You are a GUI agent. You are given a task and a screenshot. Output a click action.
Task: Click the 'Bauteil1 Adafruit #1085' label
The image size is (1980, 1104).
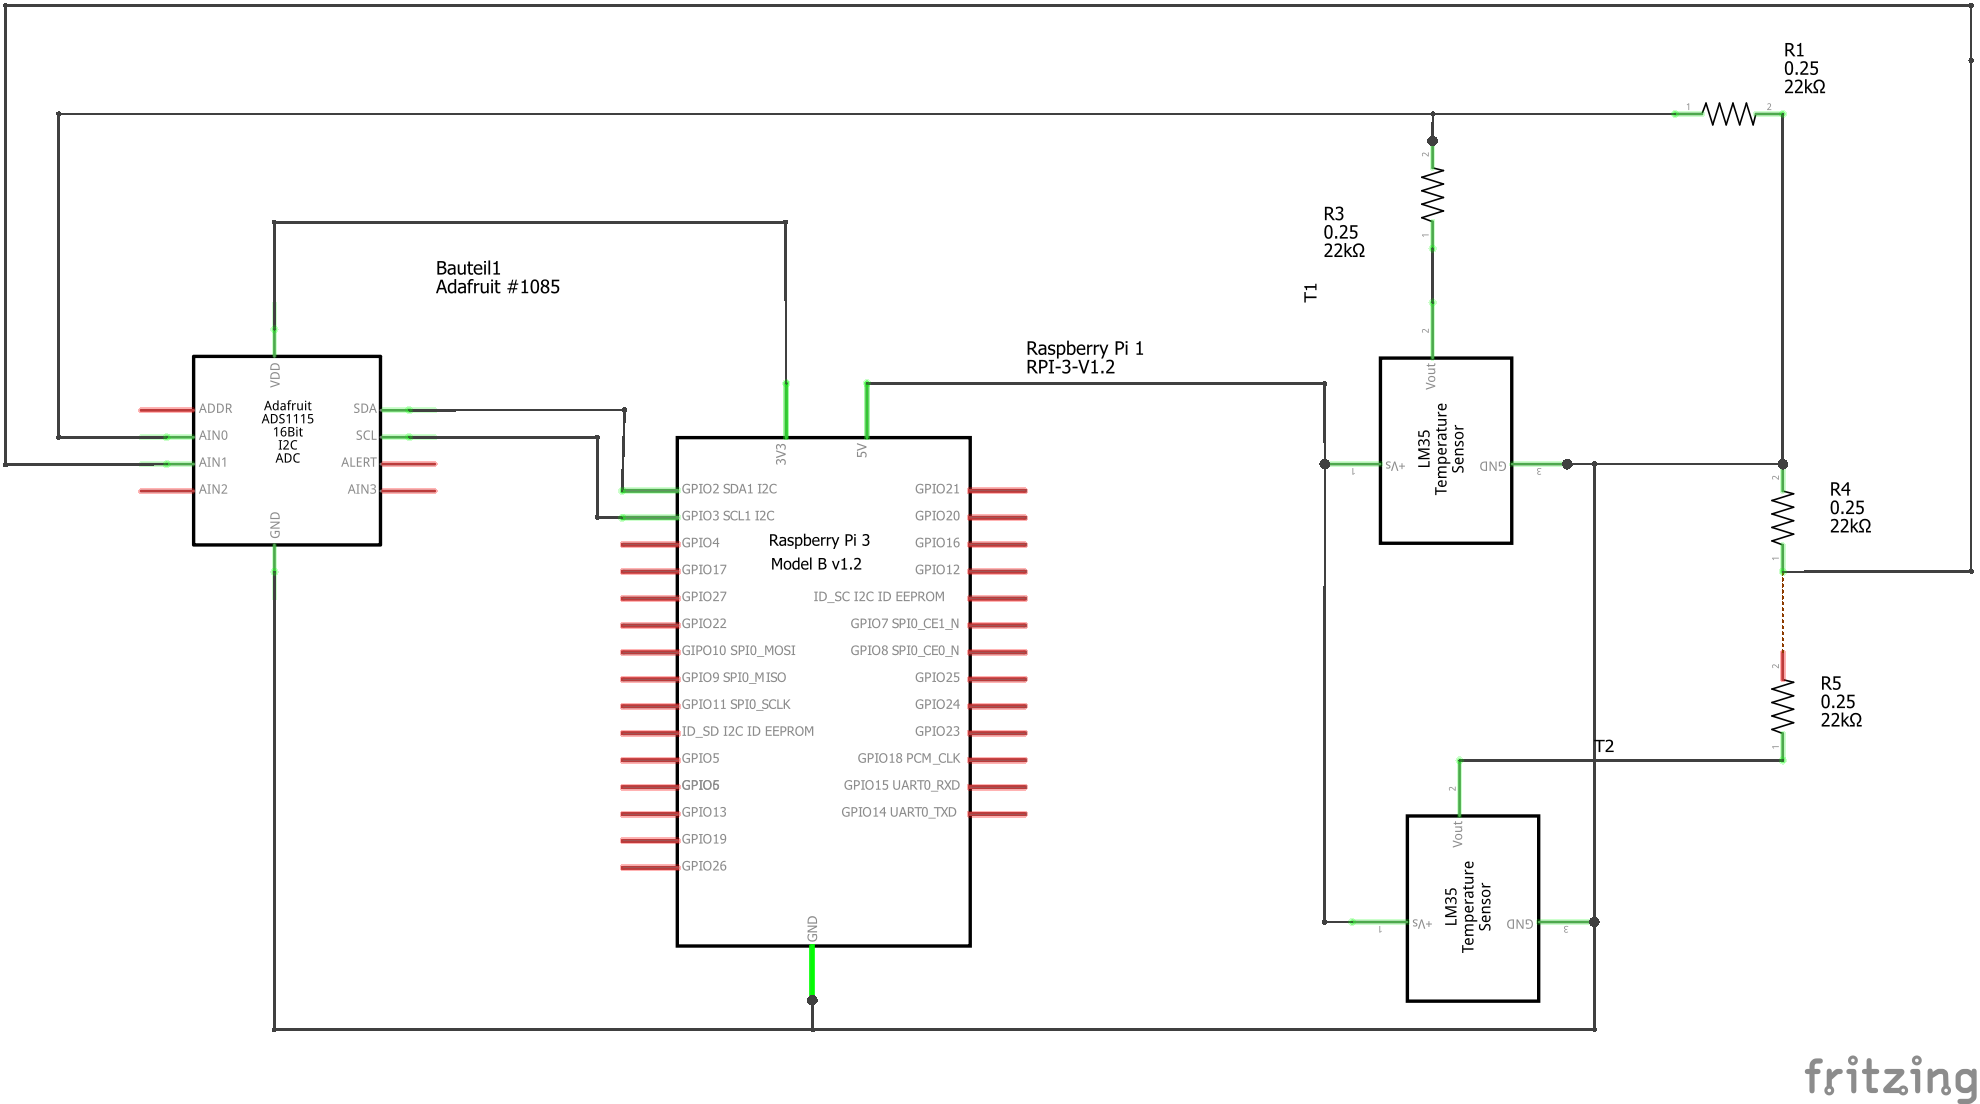497,277
